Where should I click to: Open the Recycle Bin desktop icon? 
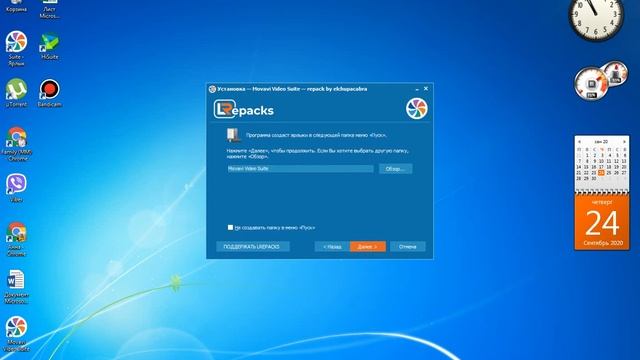pos(16,6)
